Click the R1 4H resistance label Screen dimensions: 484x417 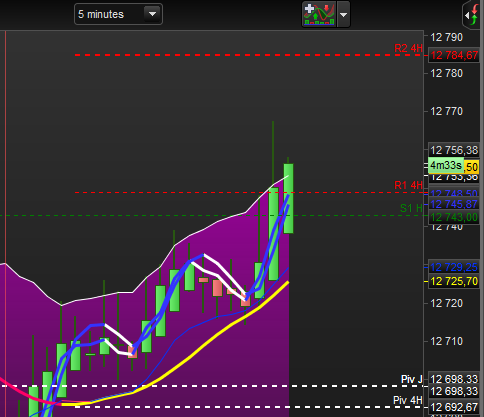click(x=408, y=185)
